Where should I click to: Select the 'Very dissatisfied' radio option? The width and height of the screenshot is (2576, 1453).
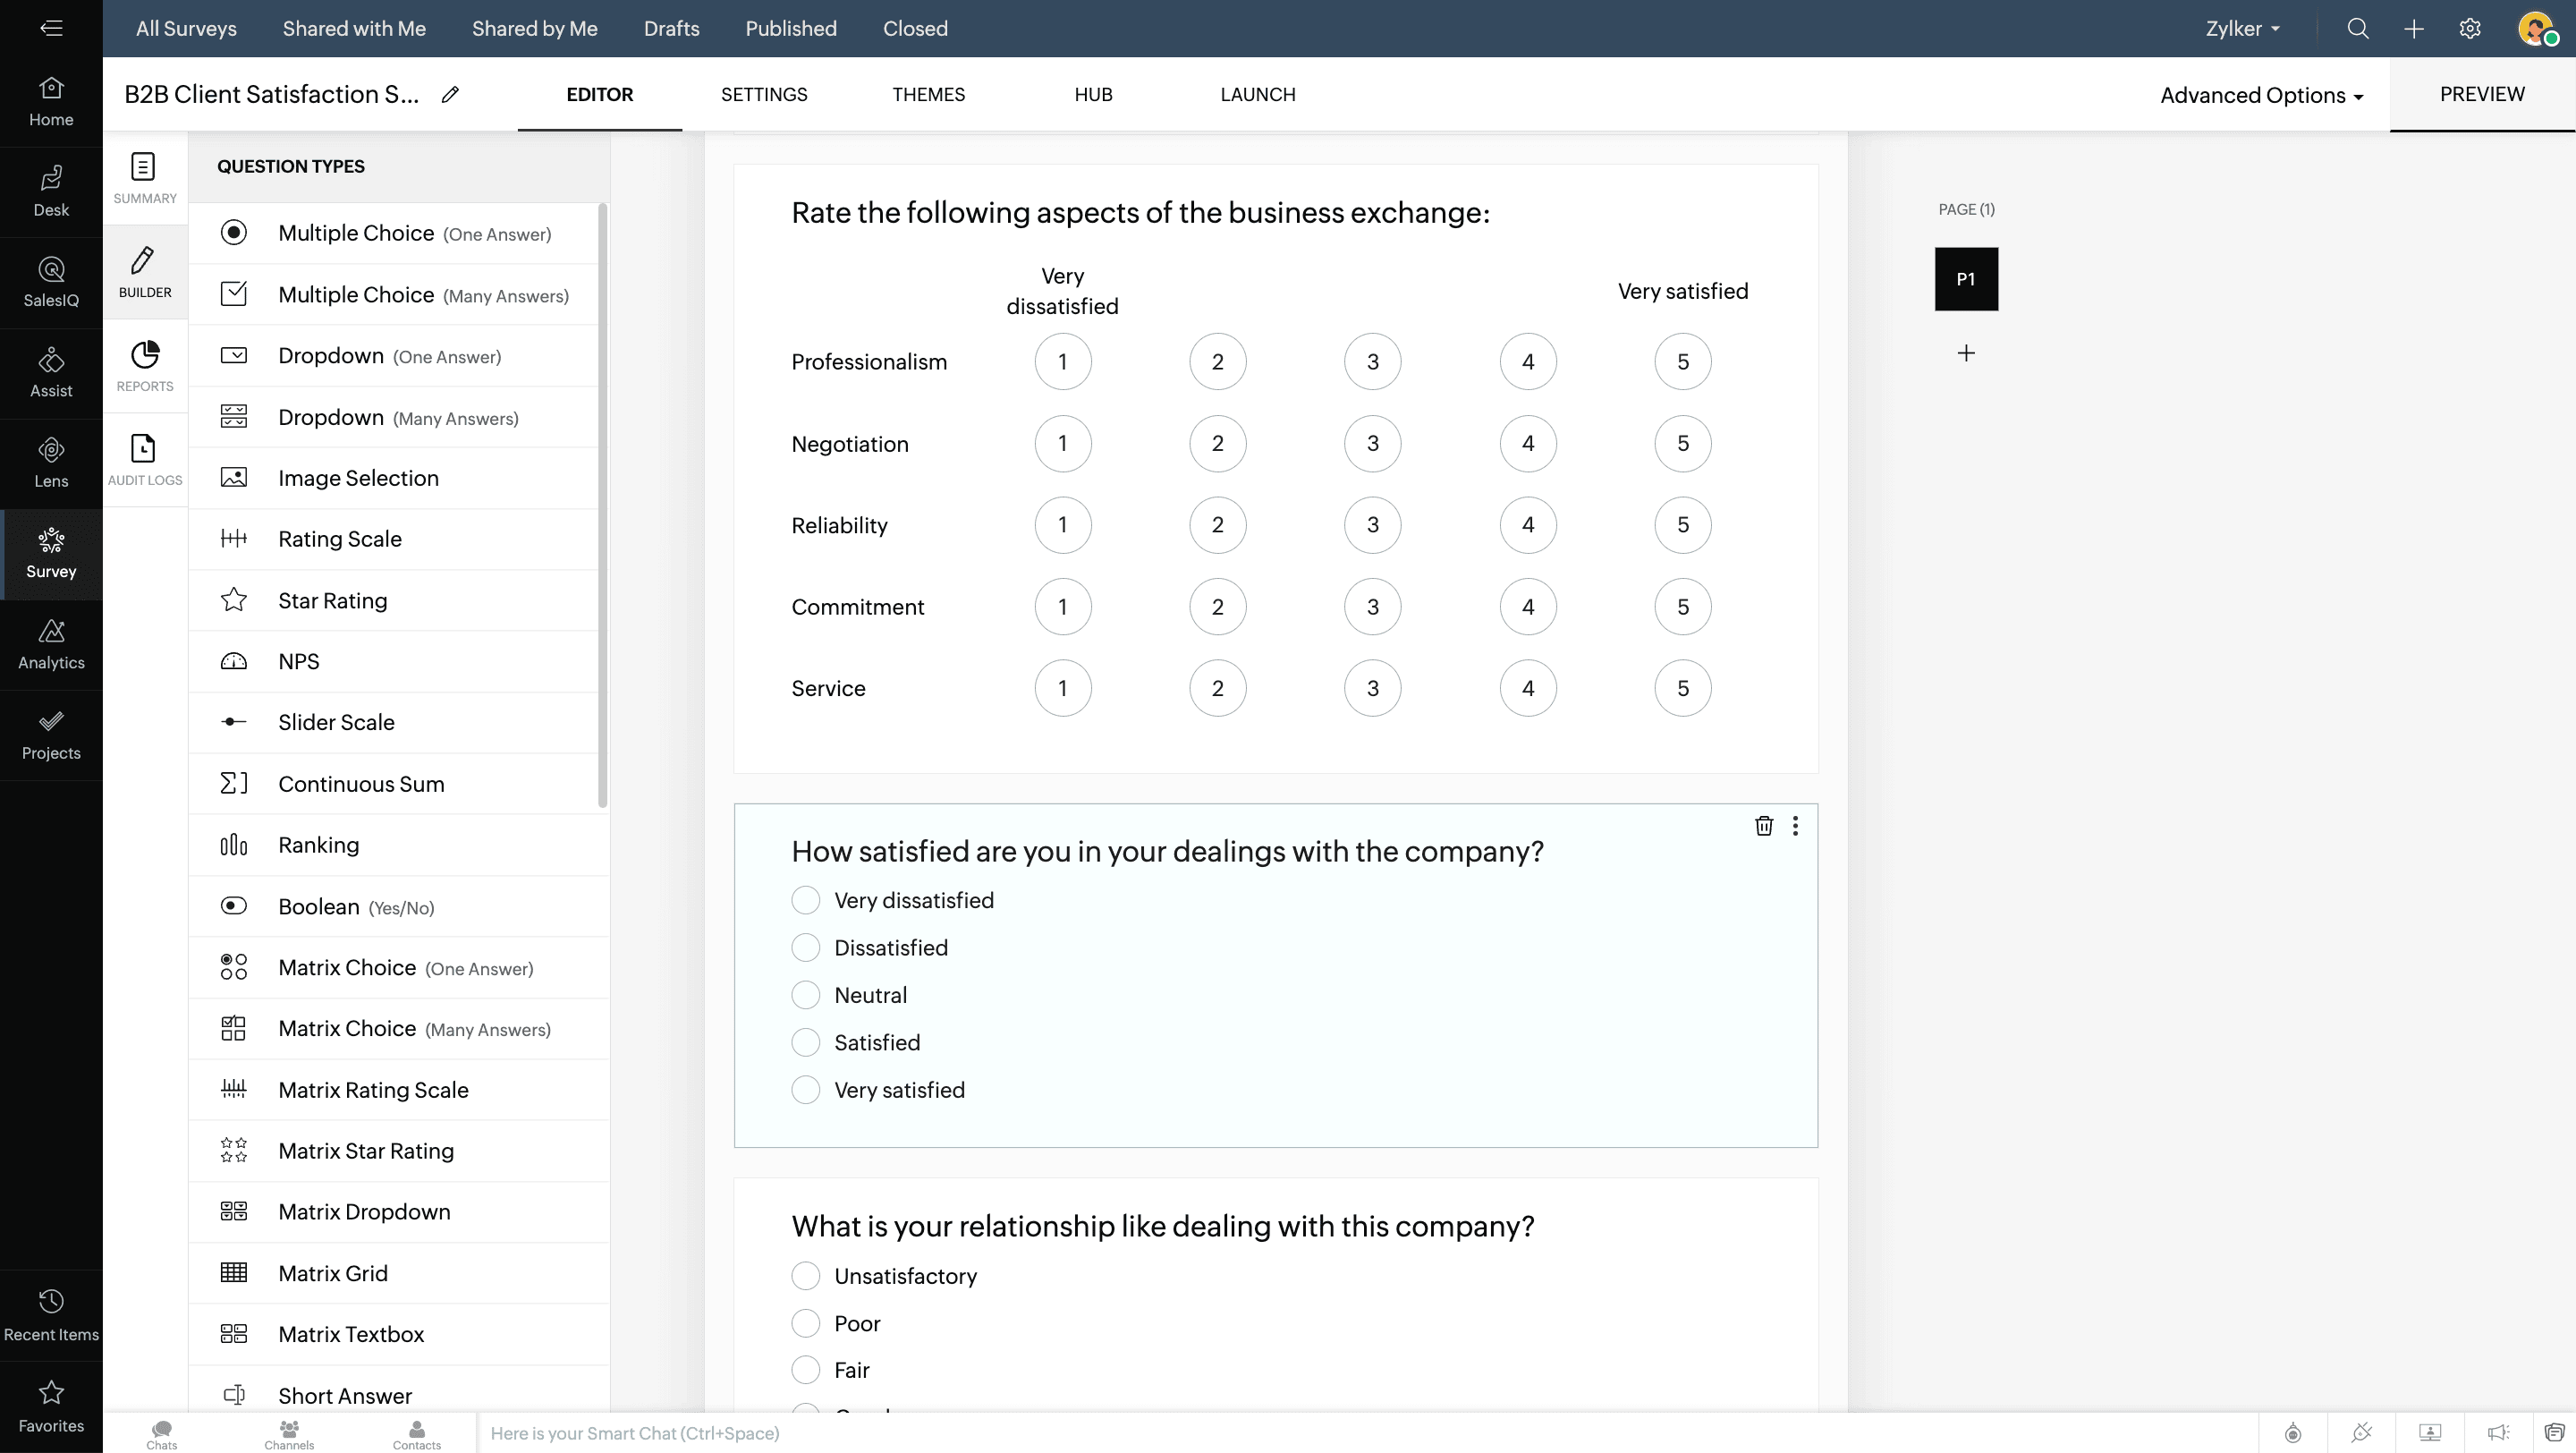point(806,900)
